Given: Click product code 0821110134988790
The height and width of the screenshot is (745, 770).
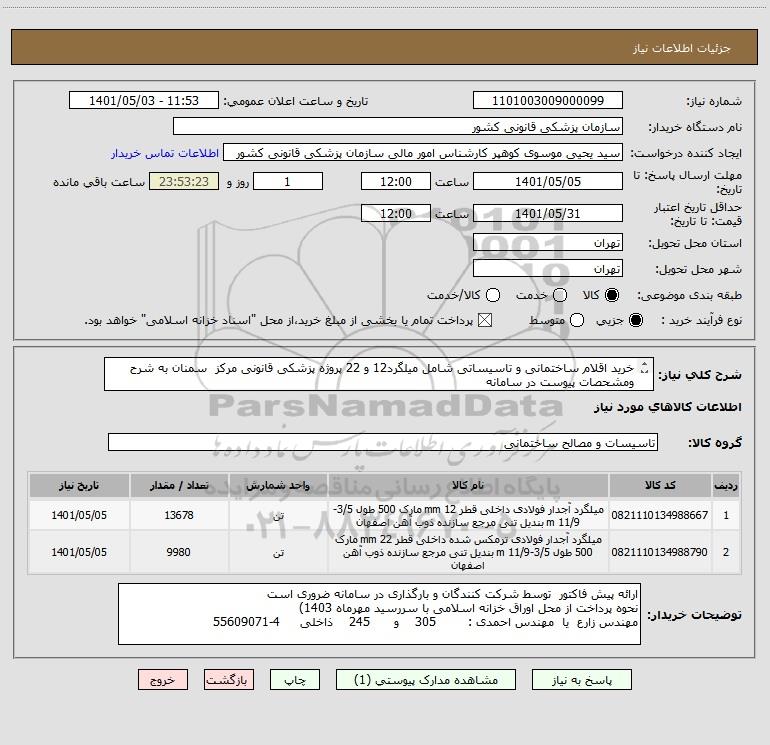Looking at the screenshot, I should pyautogui.click(x=660, y=552).
